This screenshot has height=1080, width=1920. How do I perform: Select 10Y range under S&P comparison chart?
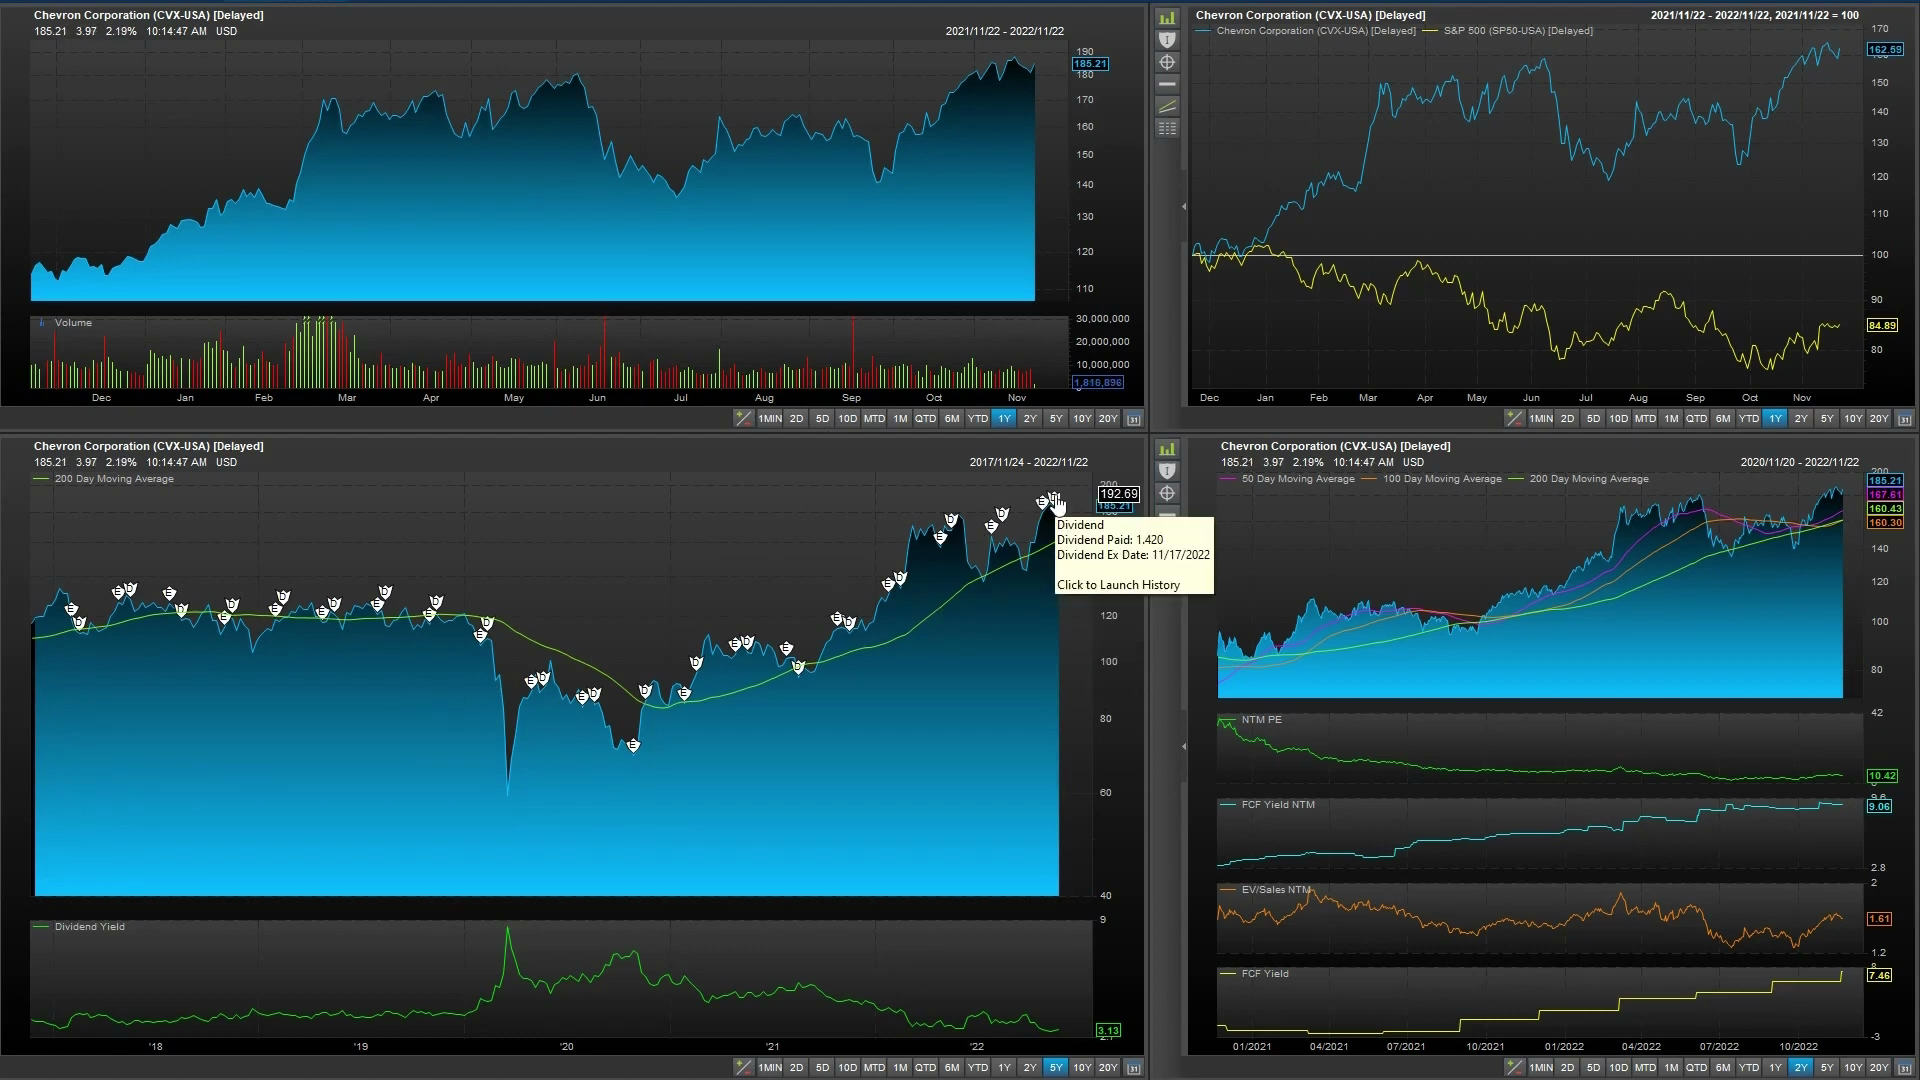[x=1853, y=419]
